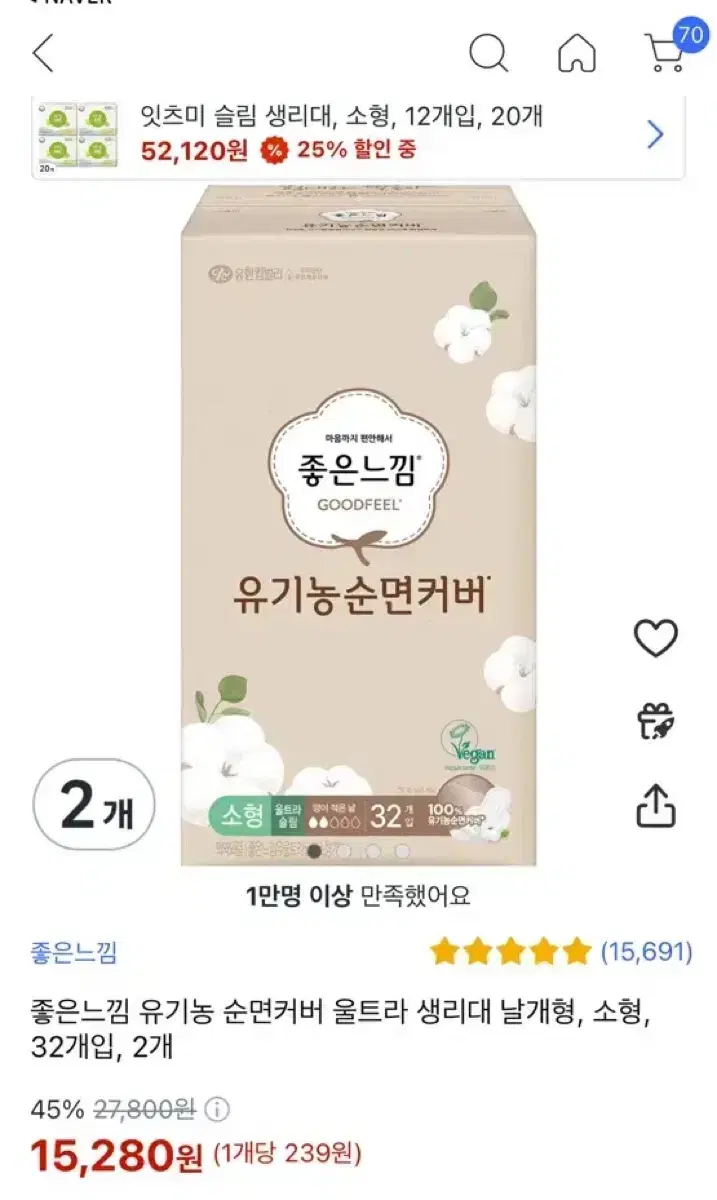Screen dimensions: 717x1200
Task: Go back with the left arrow icon
Action: click(x=42, y=53)
